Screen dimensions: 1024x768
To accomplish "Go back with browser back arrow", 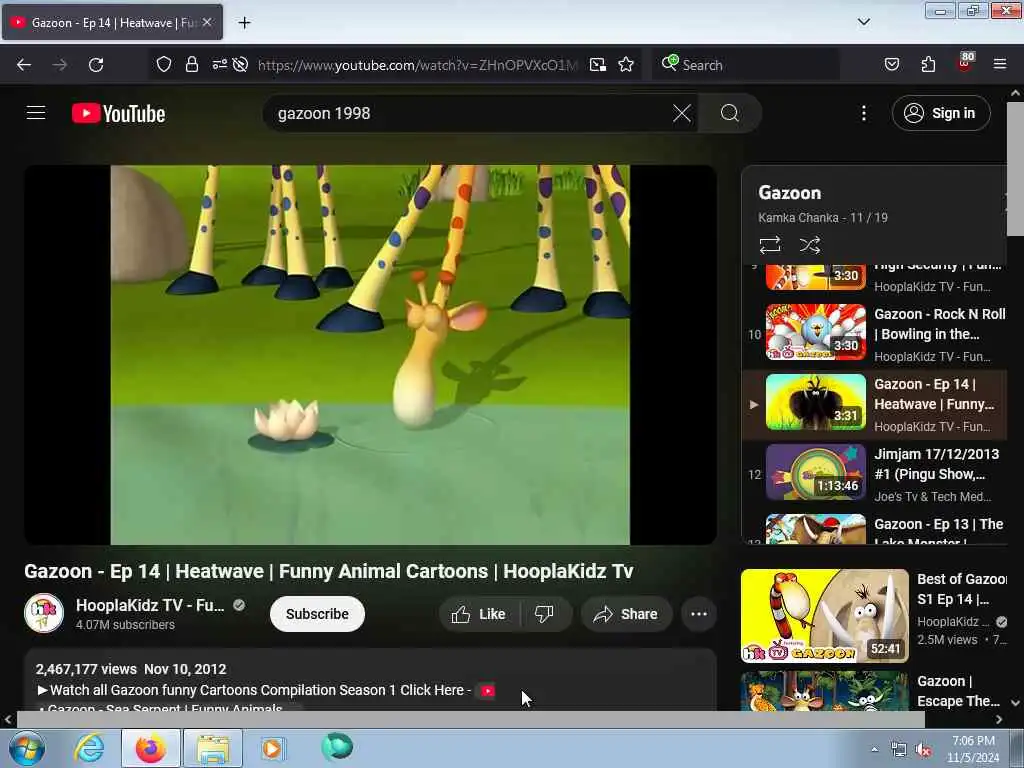I will [x=24, y=65].
